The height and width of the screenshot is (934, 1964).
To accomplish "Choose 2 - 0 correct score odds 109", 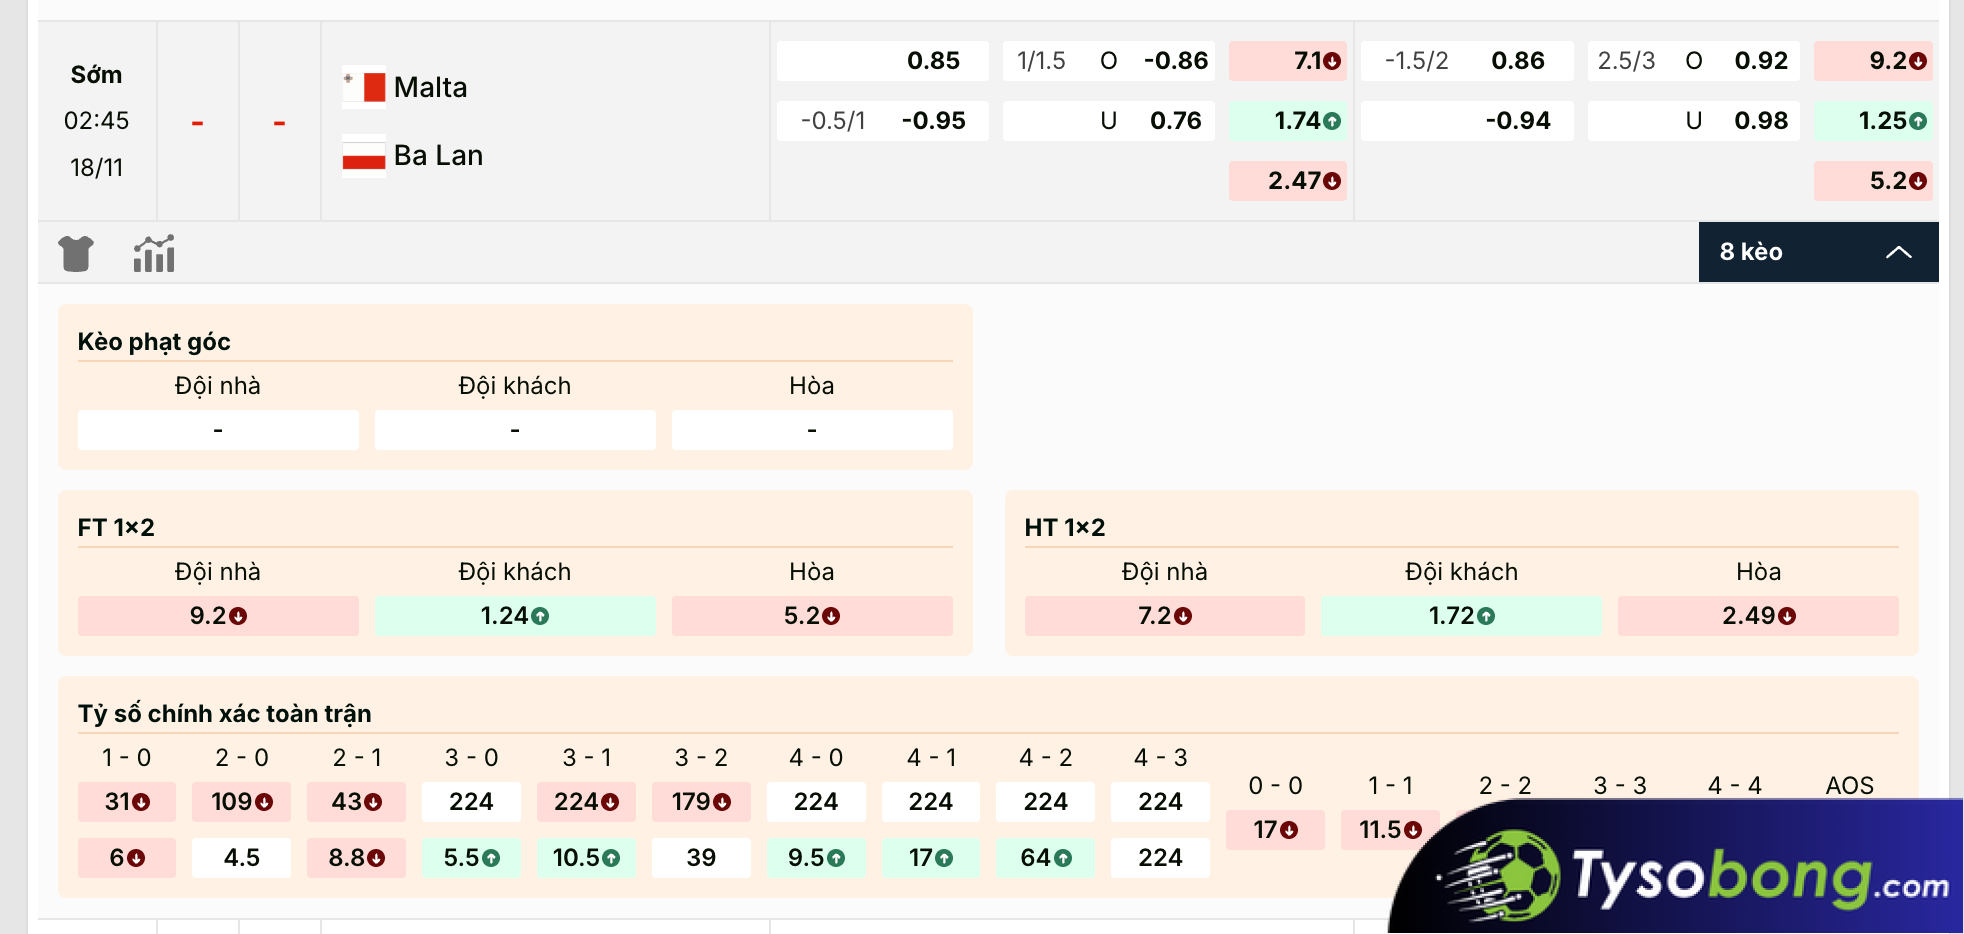I will click(242, 802).
